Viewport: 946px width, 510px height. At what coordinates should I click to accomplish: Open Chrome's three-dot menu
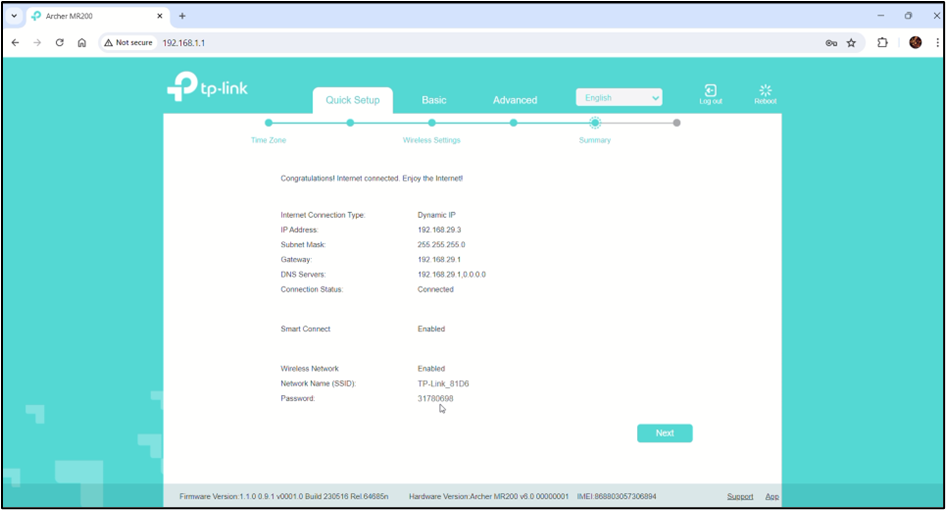[x=937, y=43]
